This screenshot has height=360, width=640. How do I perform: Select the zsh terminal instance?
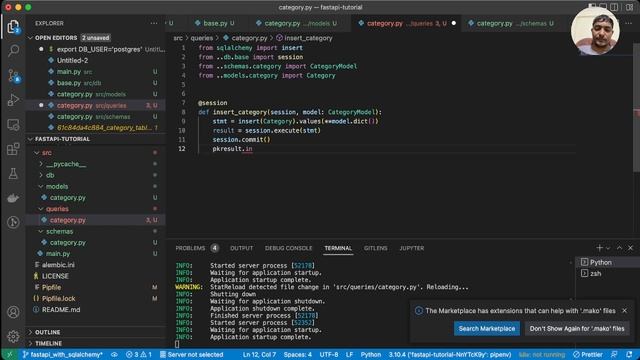(606, 273)
